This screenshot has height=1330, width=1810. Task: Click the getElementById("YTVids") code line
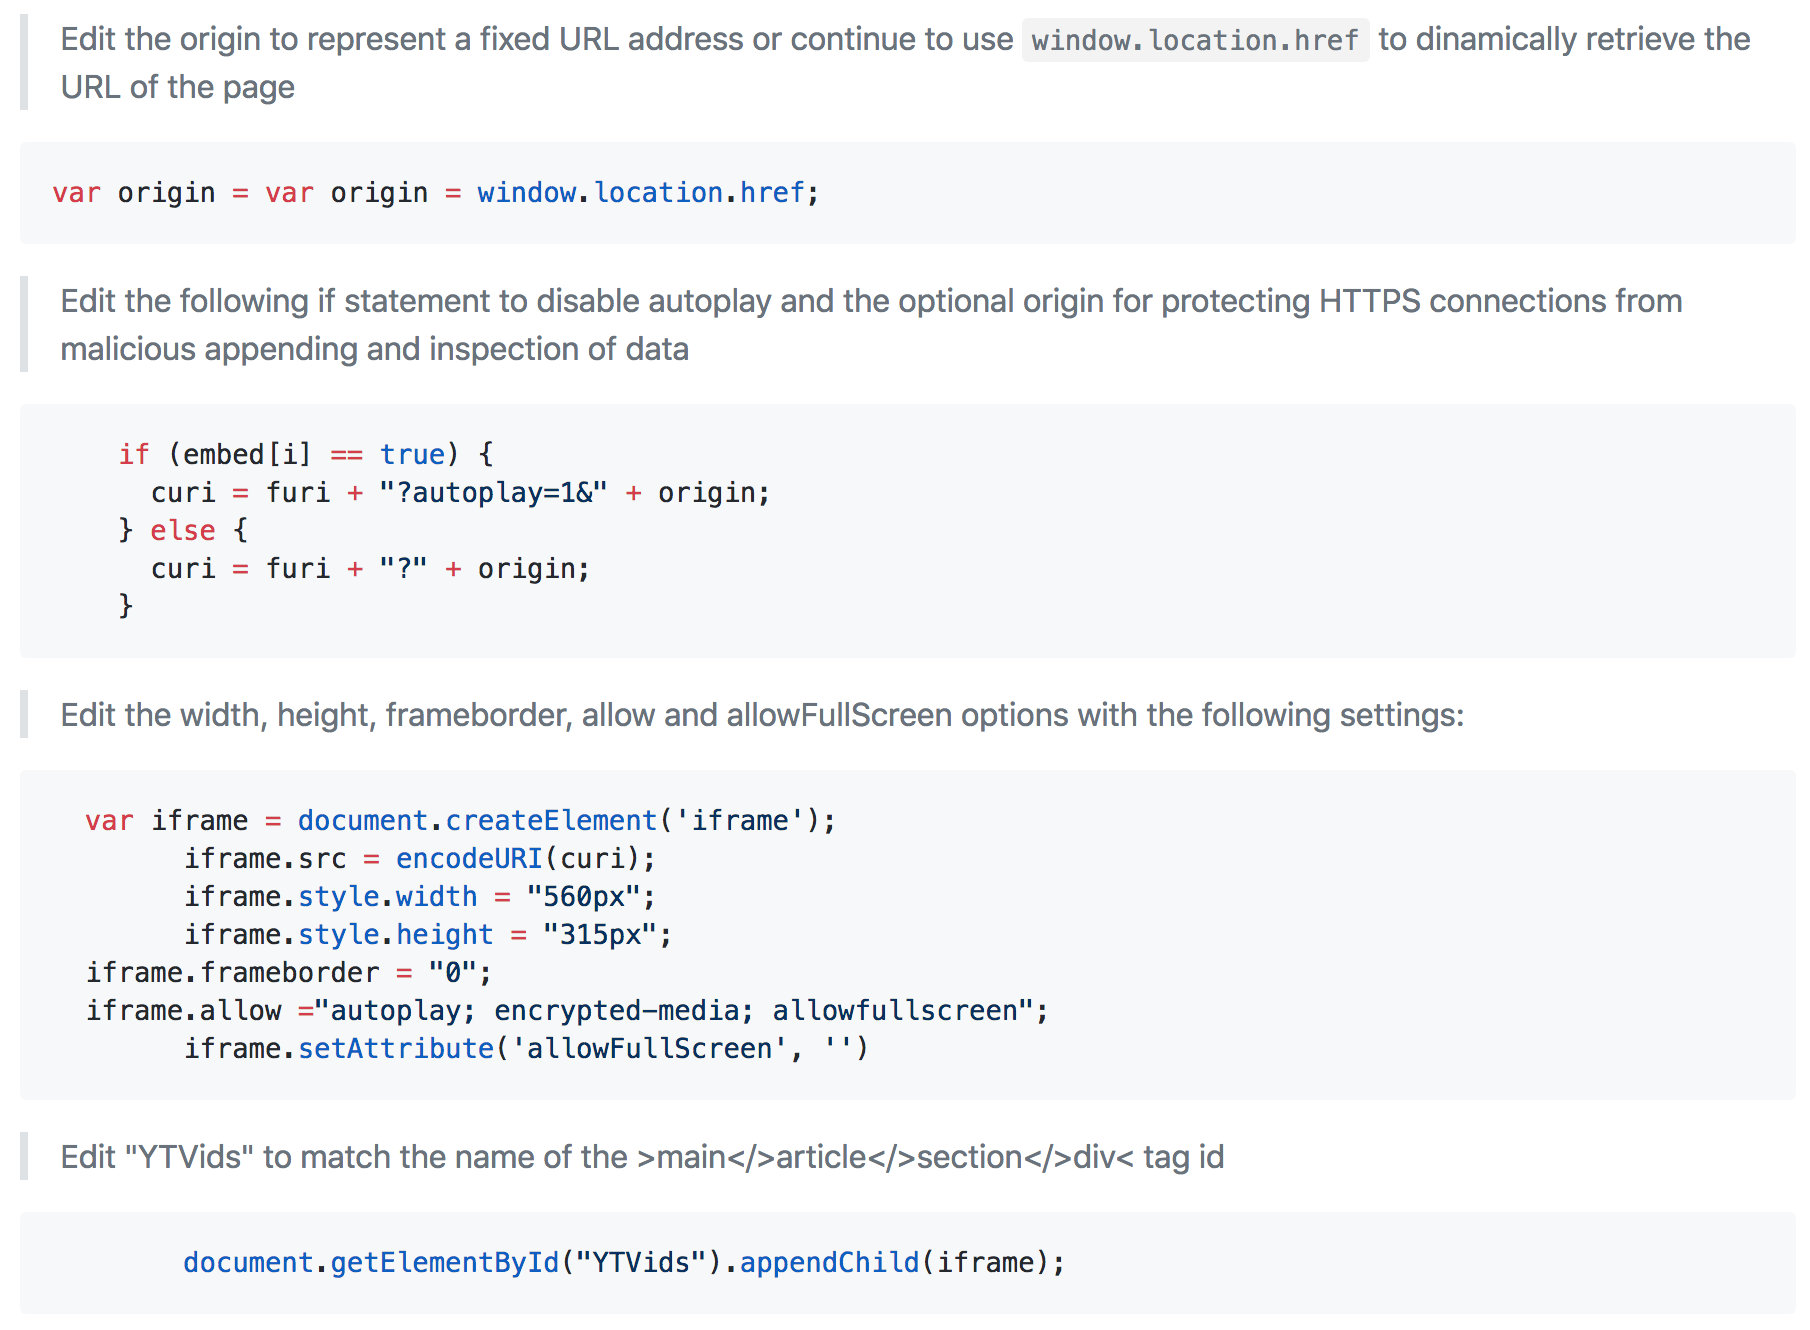[624, 1263]
